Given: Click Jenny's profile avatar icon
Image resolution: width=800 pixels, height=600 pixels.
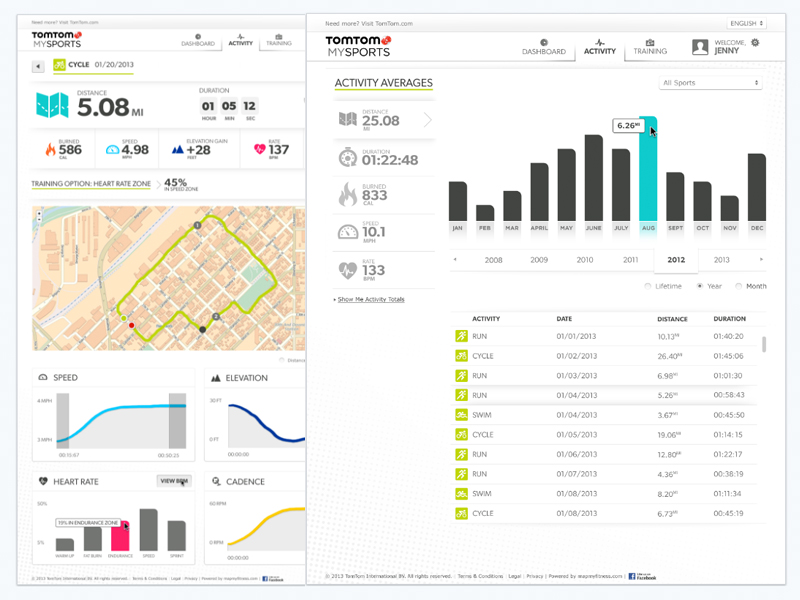Looking at the screenshot, I should tap(700, 47).
